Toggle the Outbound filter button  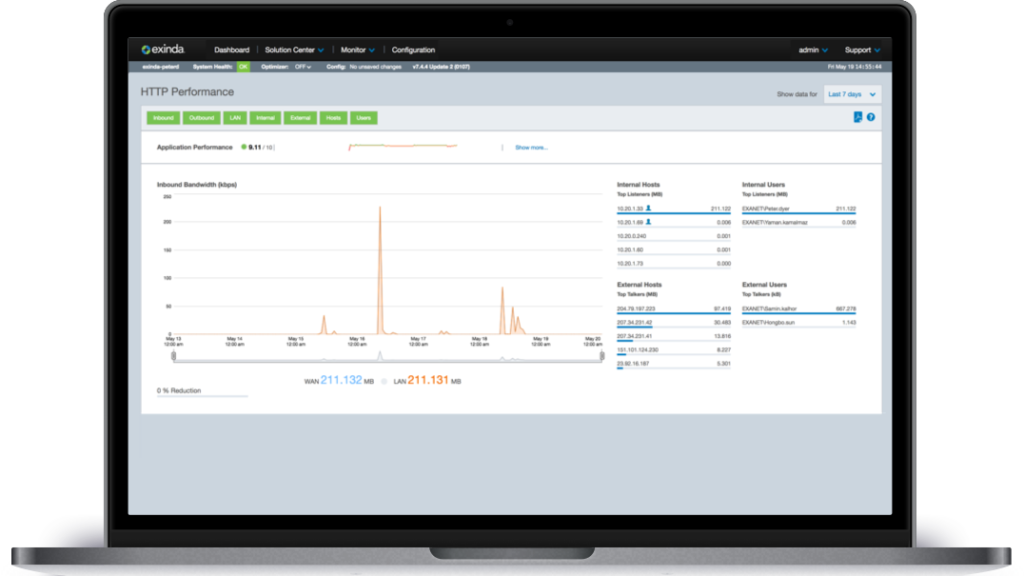(201, 118)
